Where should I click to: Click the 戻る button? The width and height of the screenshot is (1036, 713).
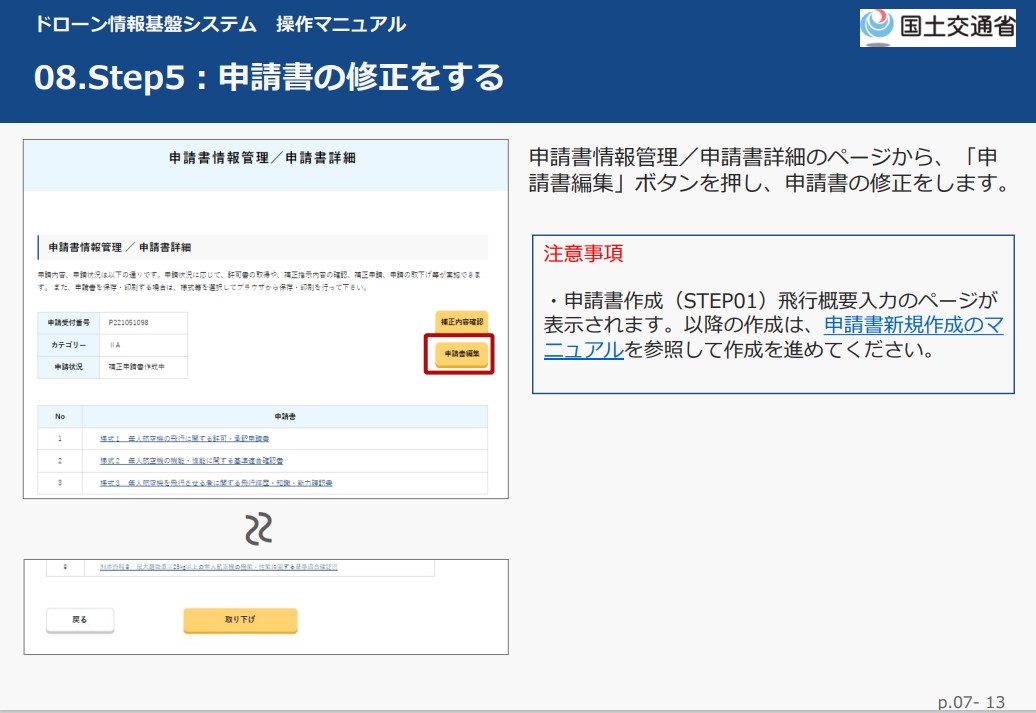click(x=80, y=620)
